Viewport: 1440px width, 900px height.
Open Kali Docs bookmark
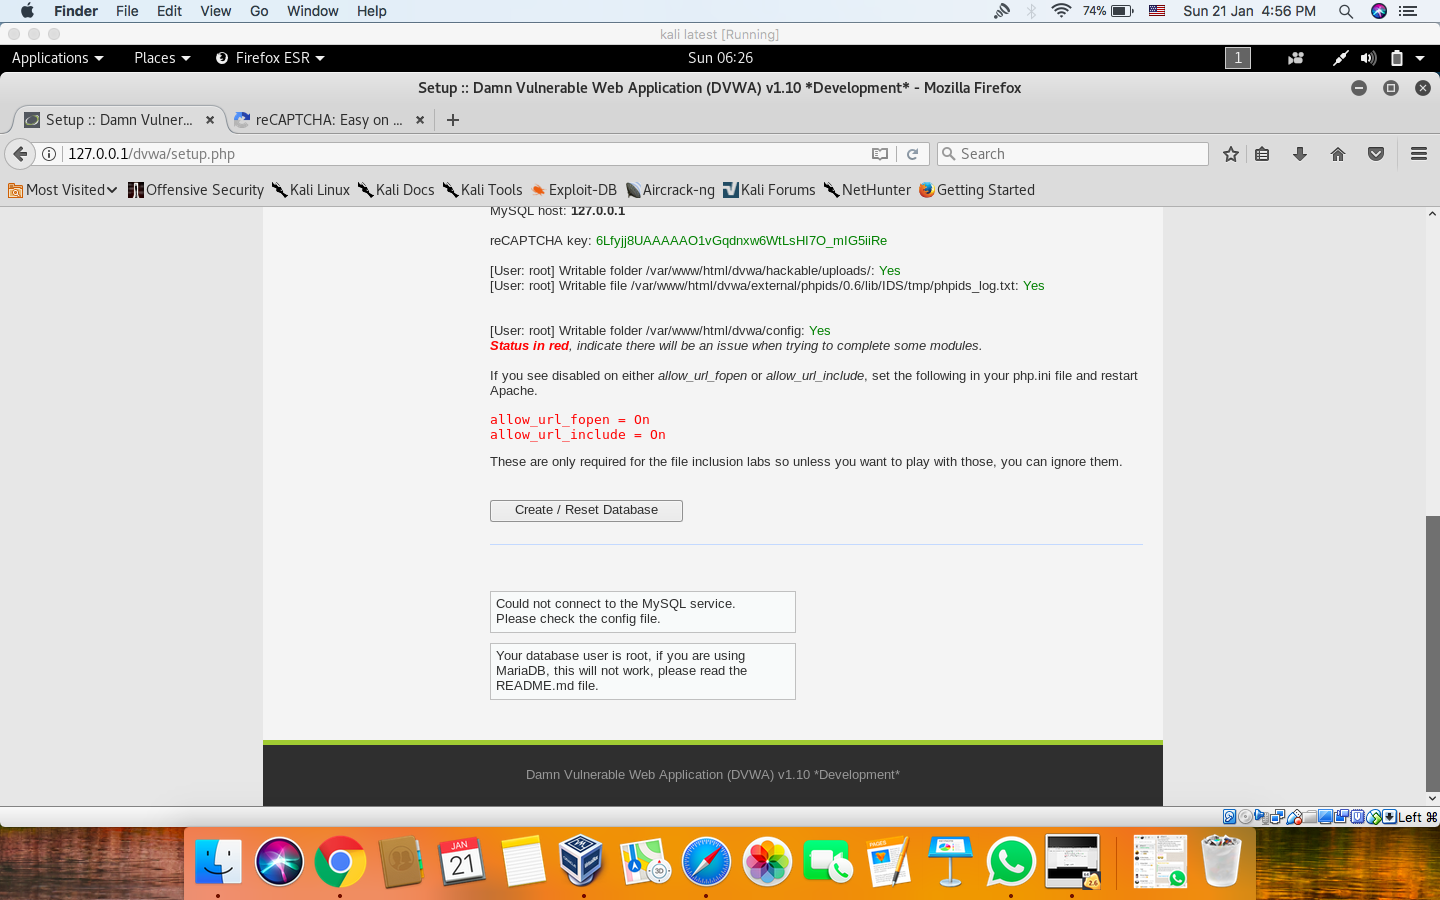point(396,190)
